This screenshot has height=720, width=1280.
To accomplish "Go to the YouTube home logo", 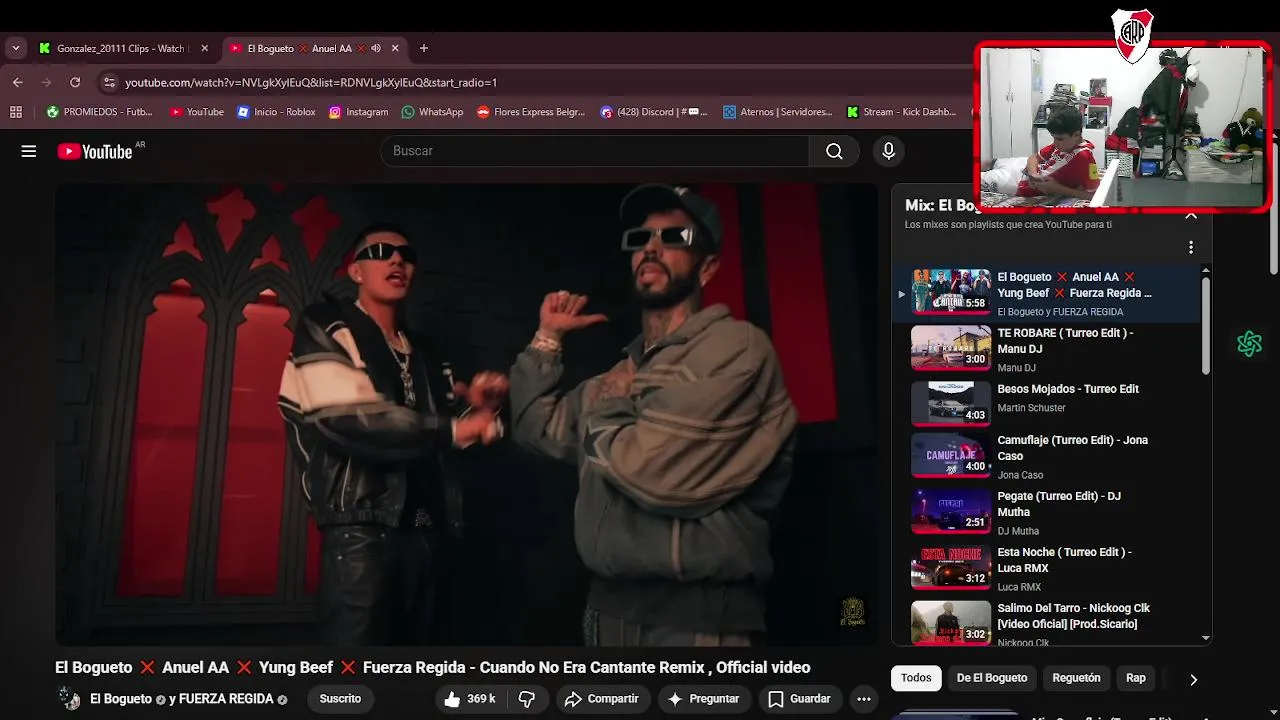I will click(95, 151).
